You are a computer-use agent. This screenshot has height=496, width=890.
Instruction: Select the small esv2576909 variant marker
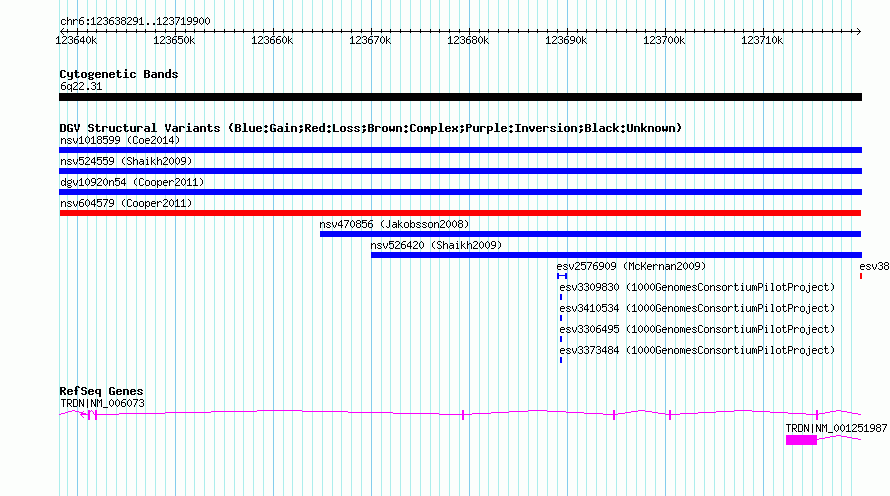(562, 276)
